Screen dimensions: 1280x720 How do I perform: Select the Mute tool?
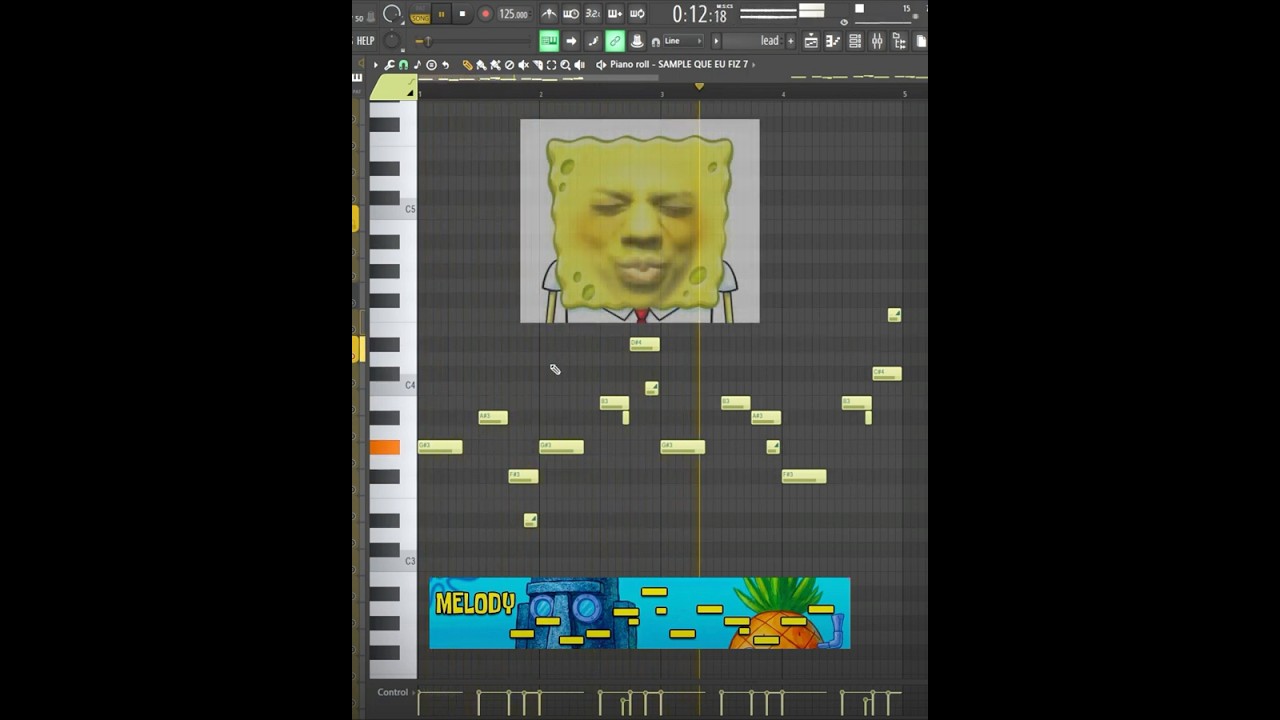click(523, 65)
